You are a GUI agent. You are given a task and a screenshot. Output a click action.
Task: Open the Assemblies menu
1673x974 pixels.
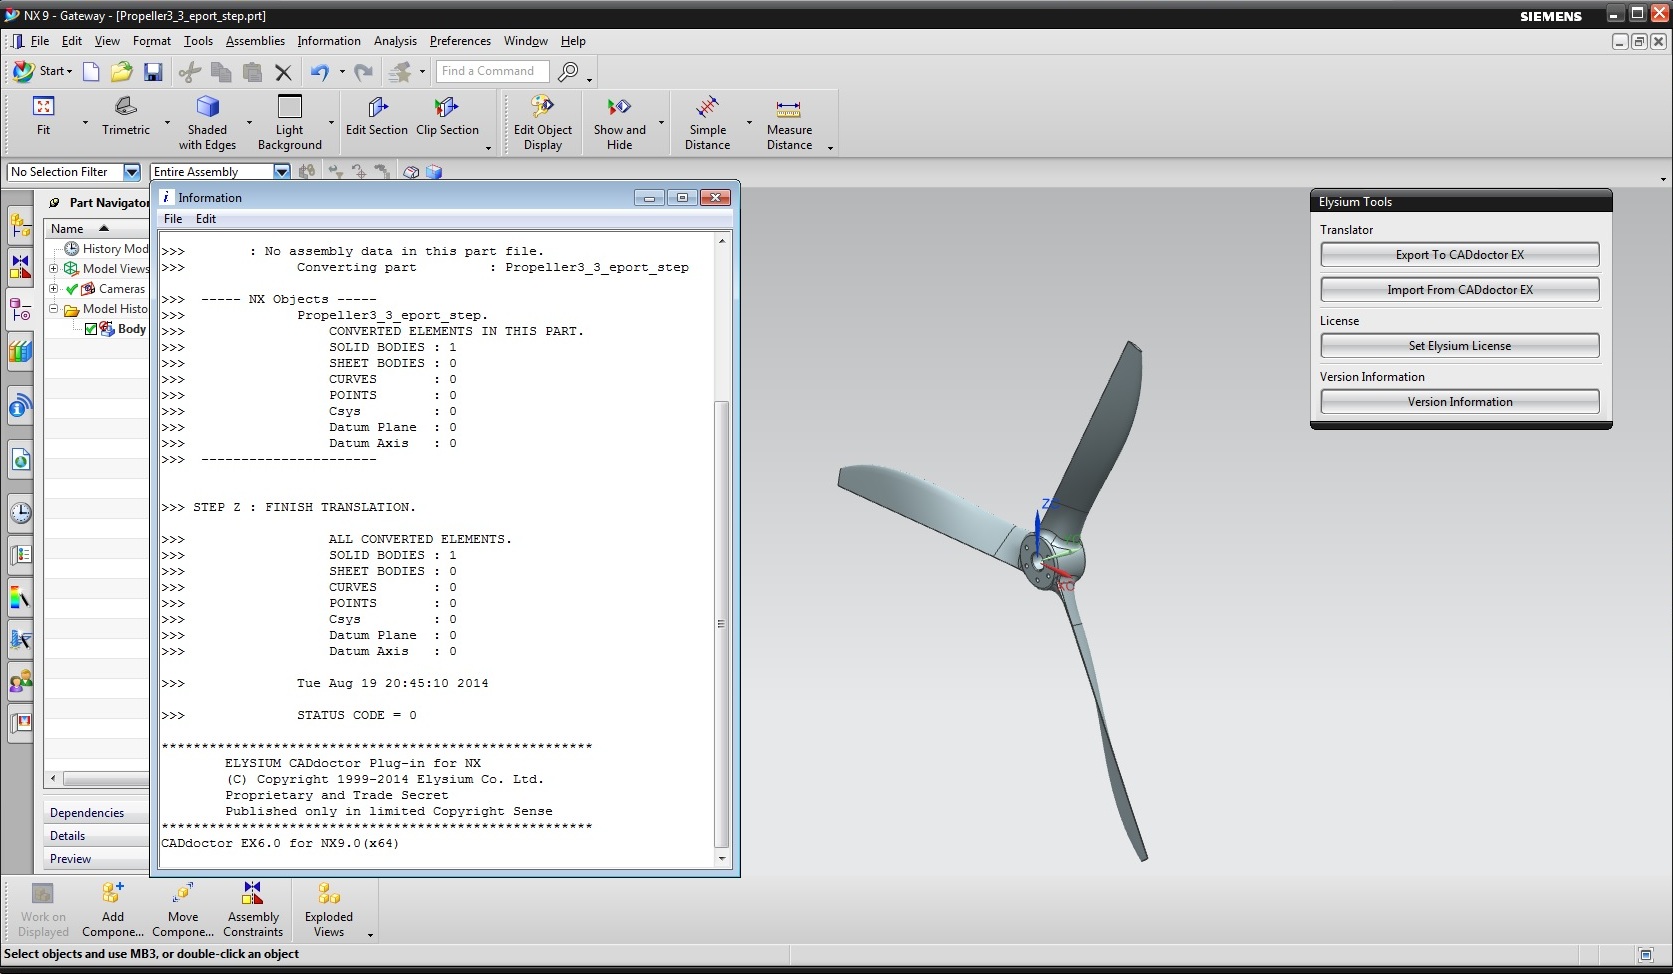coord(255,41)
